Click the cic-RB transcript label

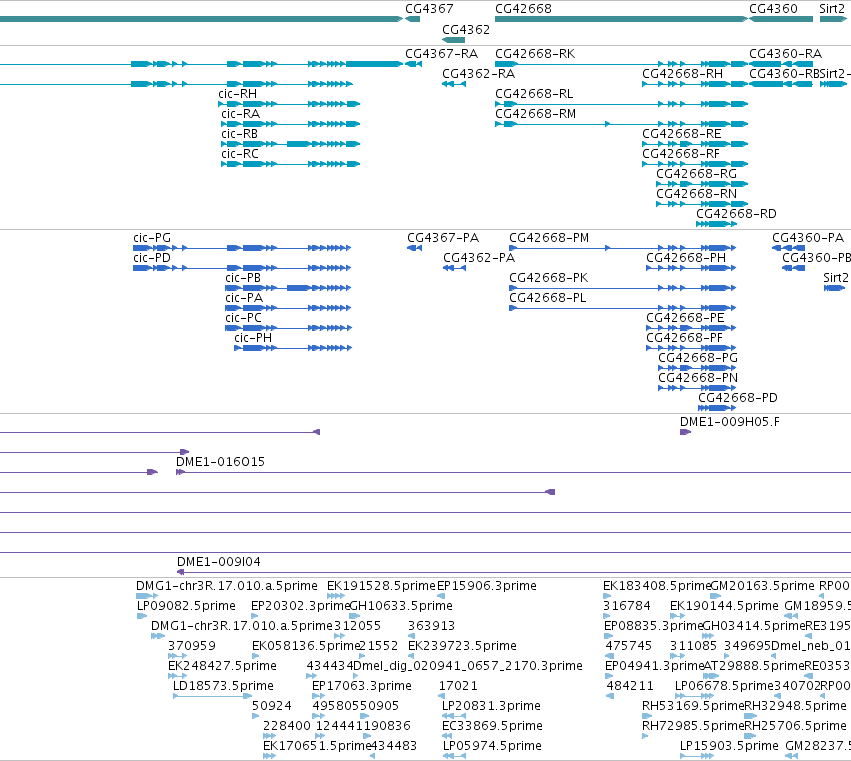pyautogui.click(x=239, y=134)
